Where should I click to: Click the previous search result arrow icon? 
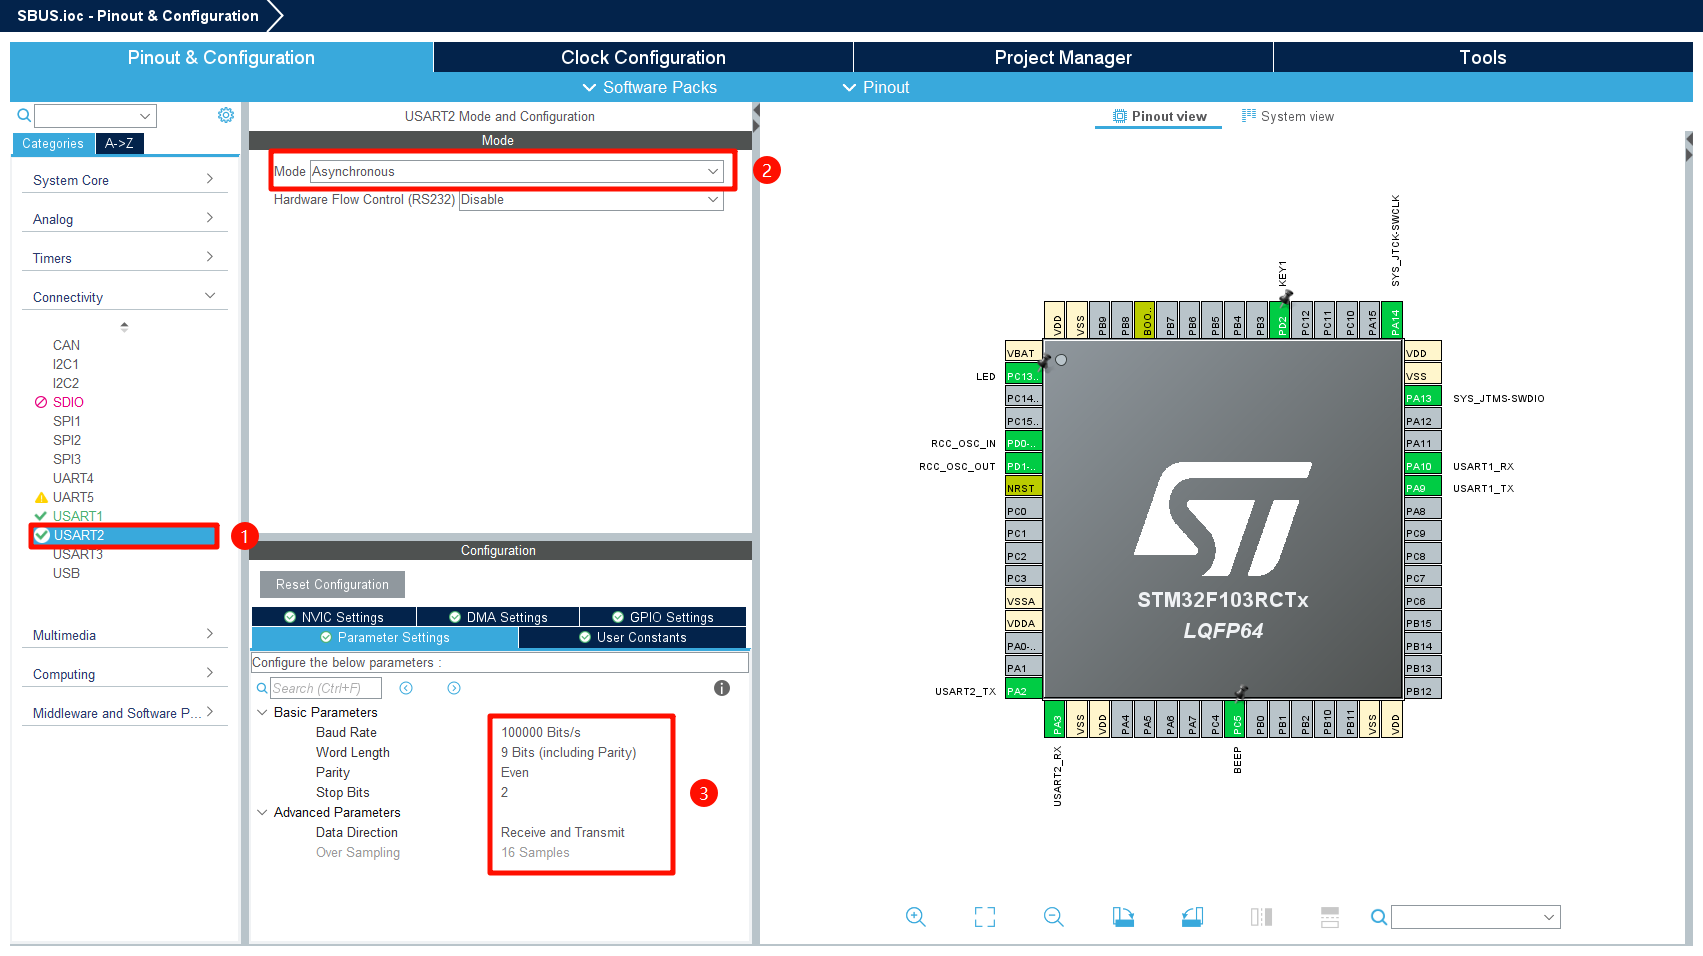(406, 688)
